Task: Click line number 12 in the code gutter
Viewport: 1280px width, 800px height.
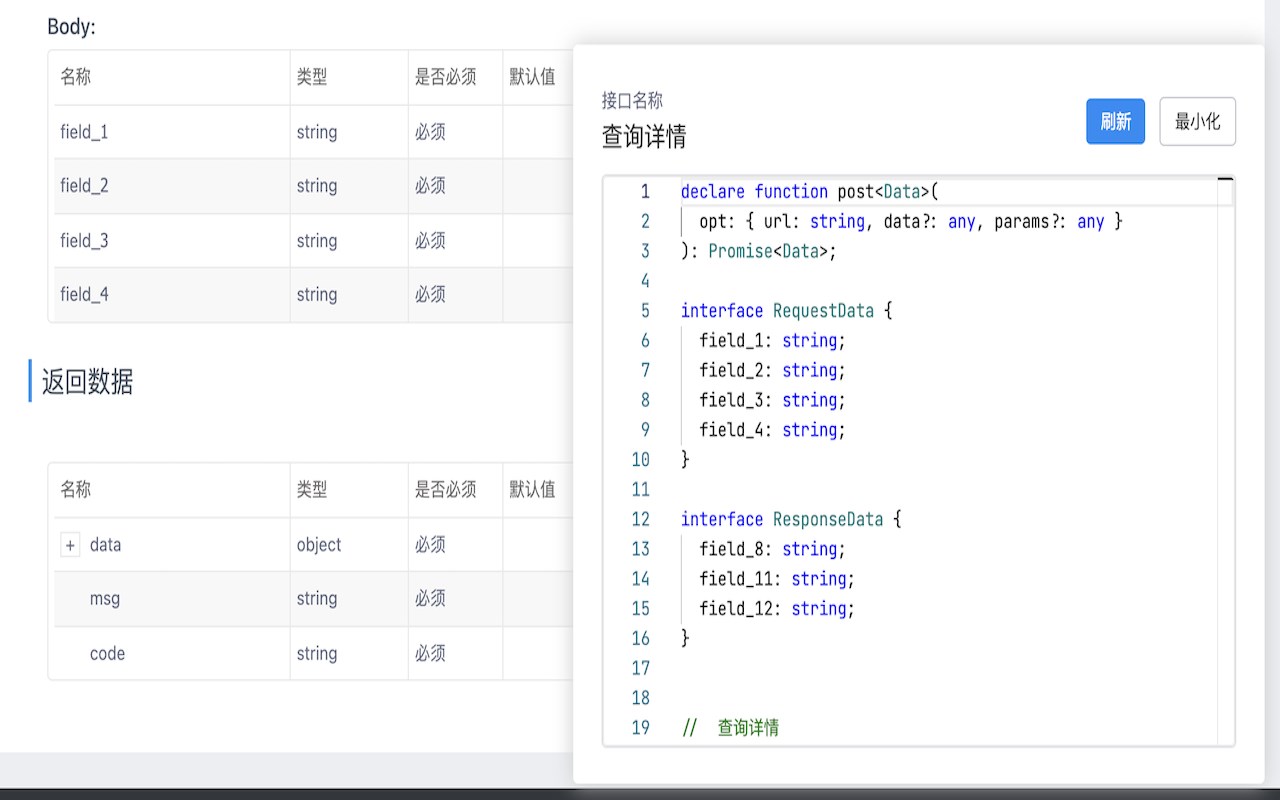Action: 641,519
